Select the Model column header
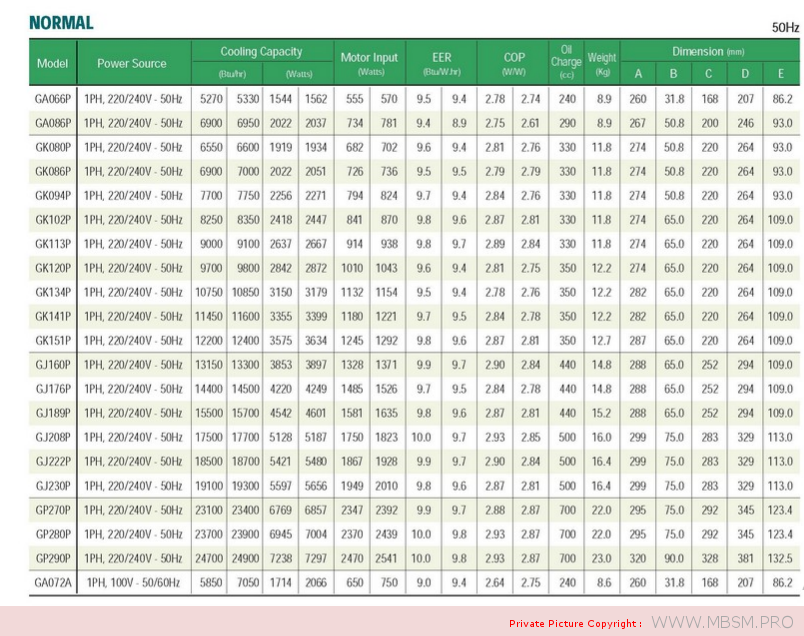Screen dimensions: 804x636 click(52, 64)
